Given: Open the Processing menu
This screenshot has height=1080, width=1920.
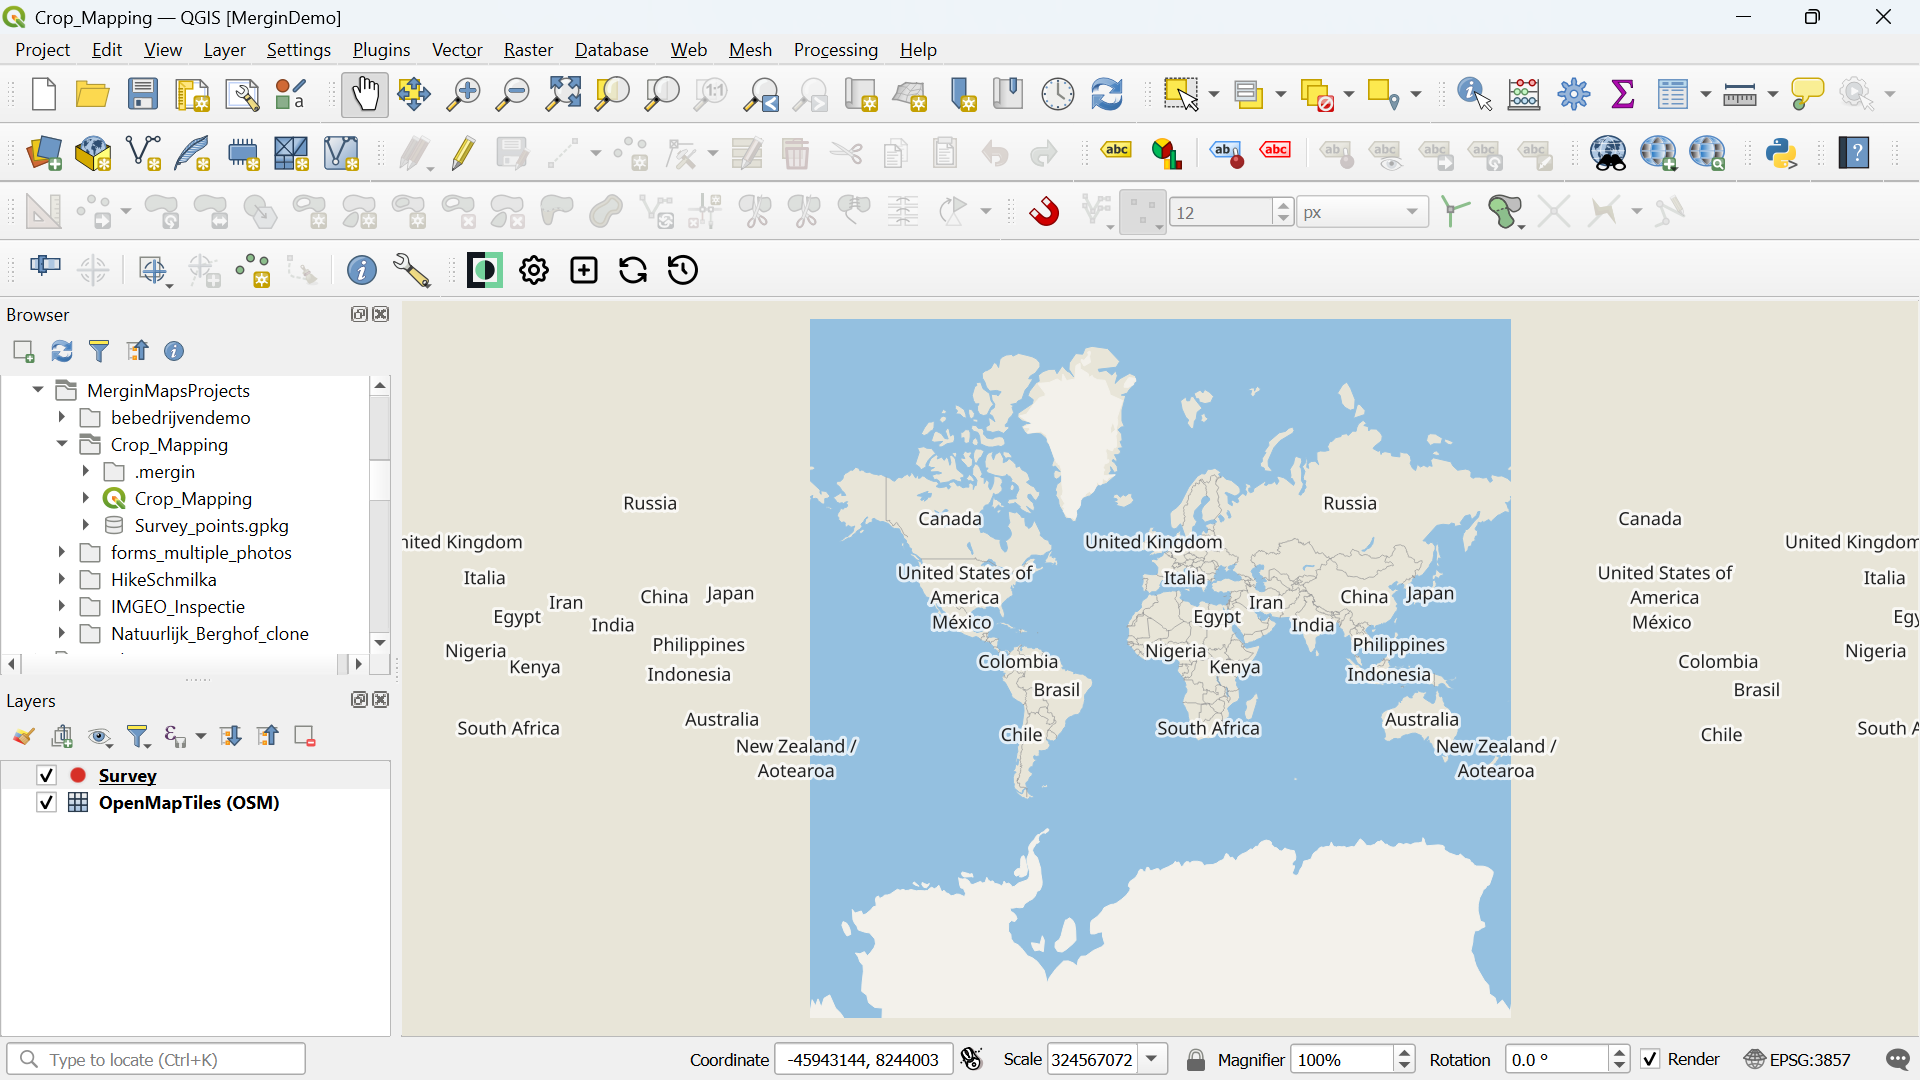Looking at the screenshot, I should point(835,50).
